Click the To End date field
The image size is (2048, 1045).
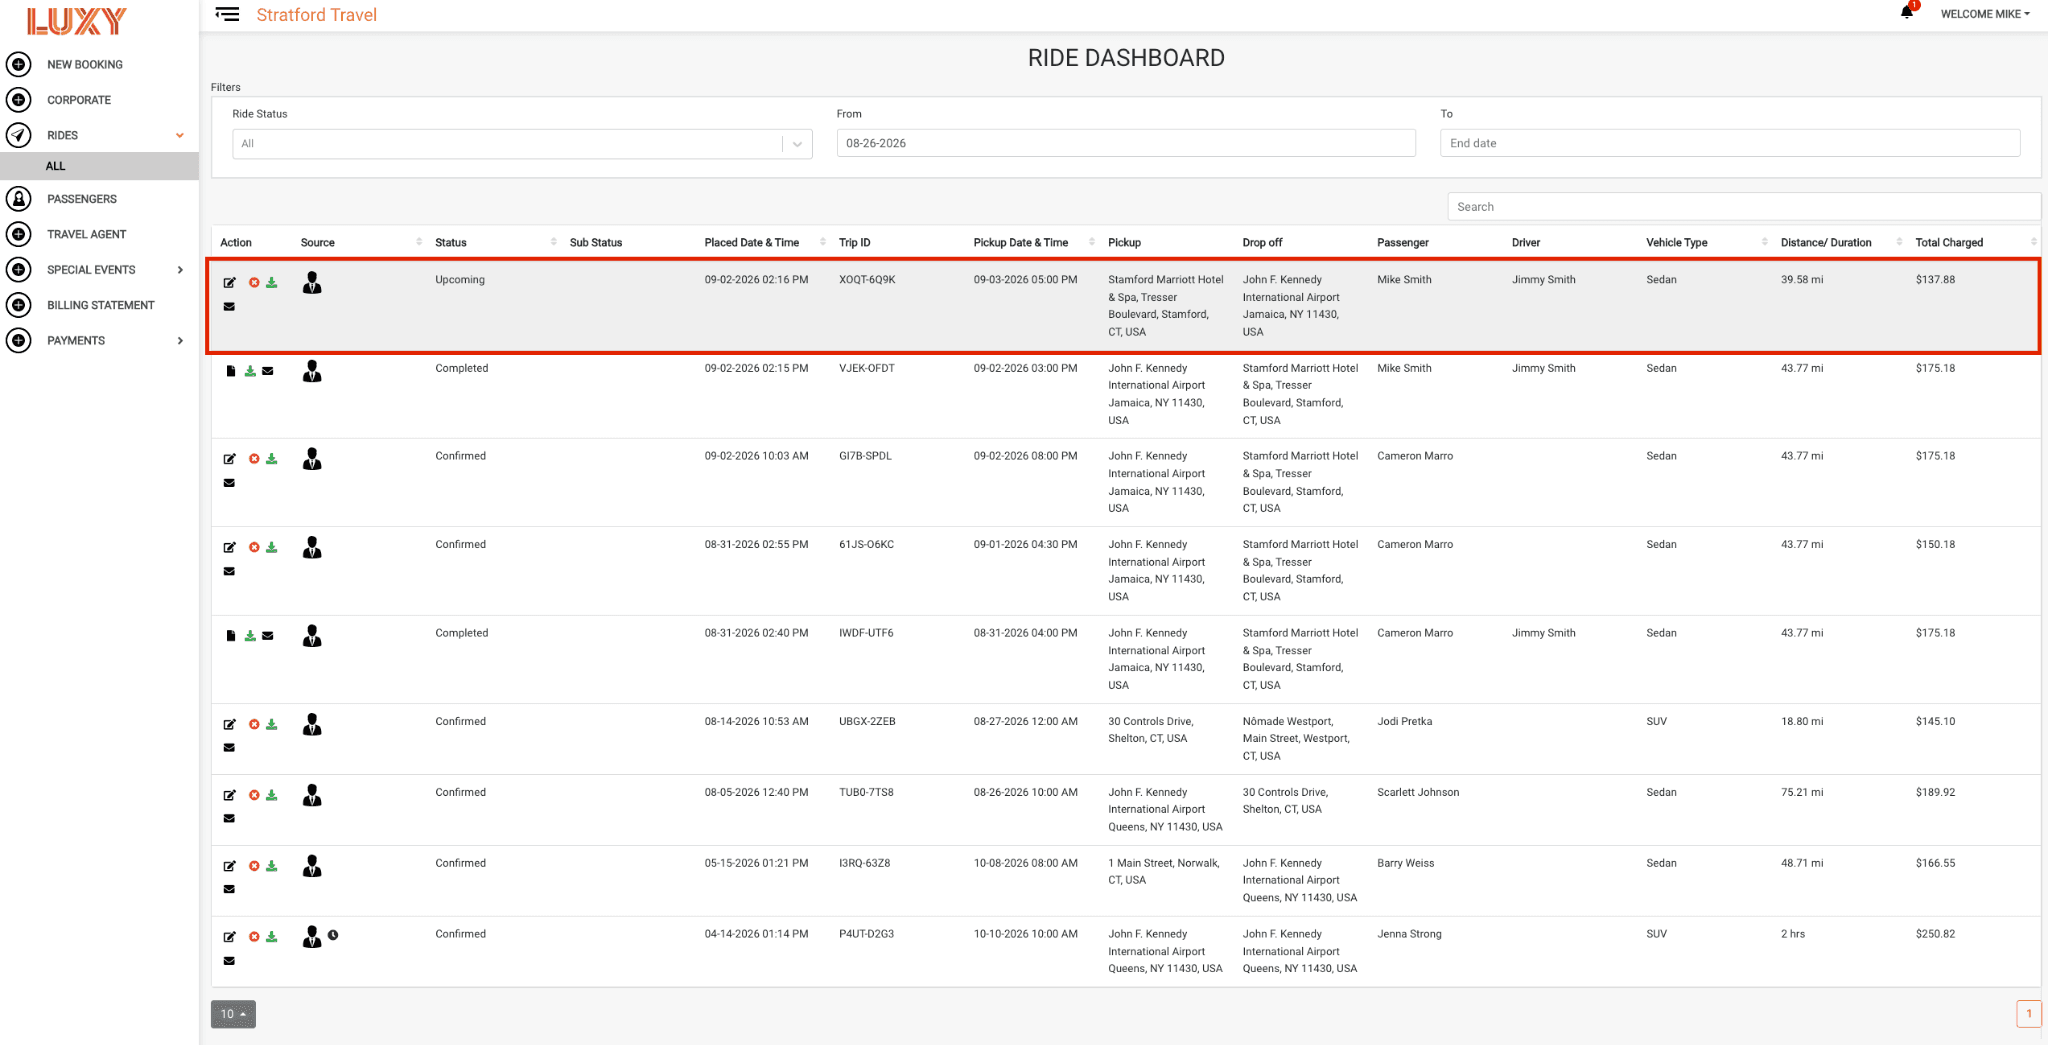pos(1730,143)
